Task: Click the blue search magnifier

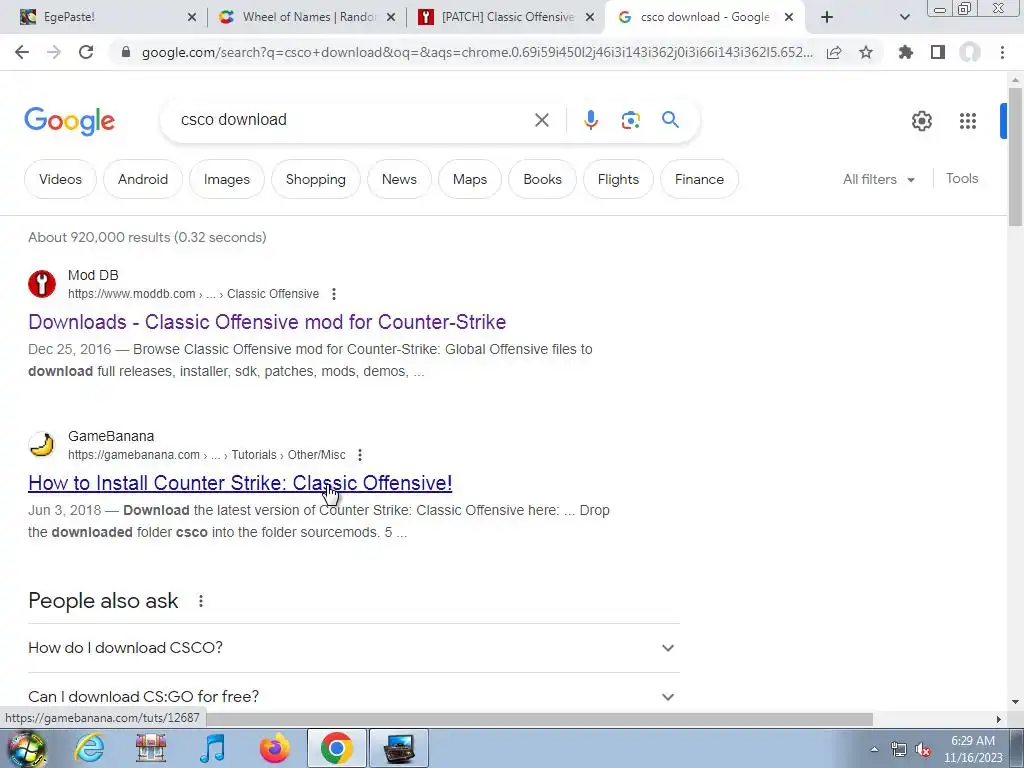Action: 670,120
